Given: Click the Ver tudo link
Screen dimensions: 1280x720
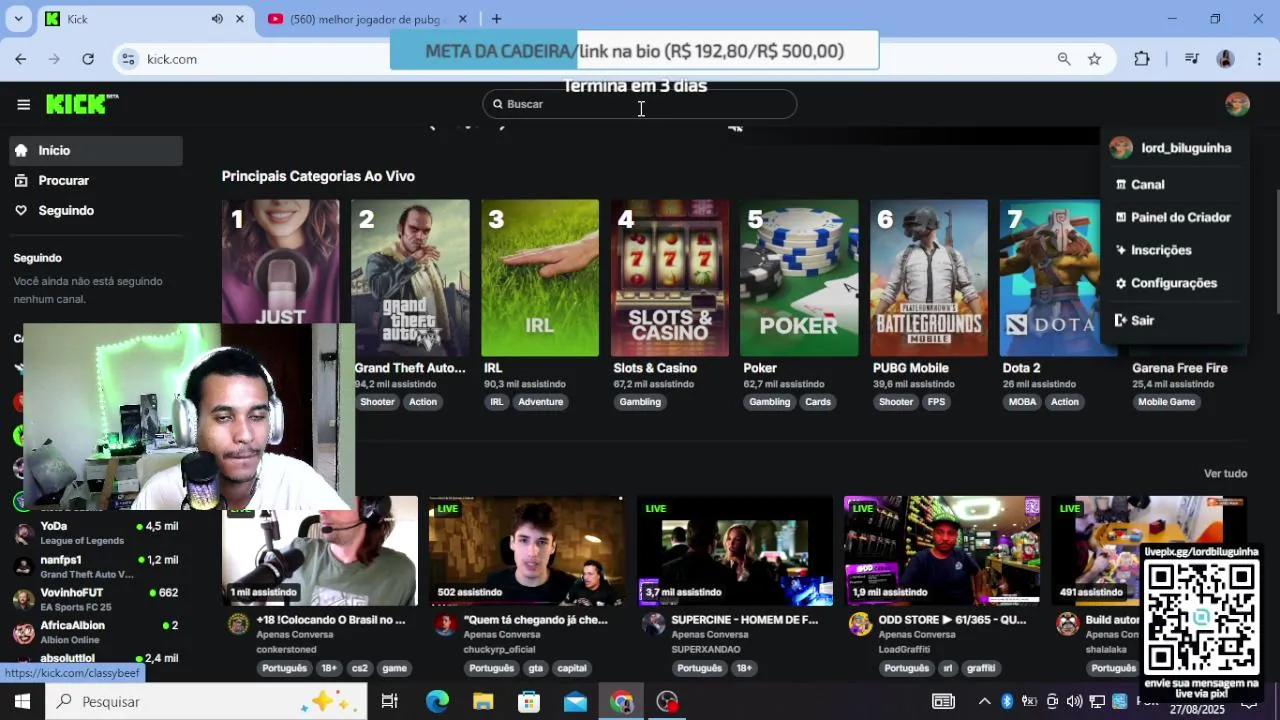Looking at the screenshot, I should [x=1225, y=474].
